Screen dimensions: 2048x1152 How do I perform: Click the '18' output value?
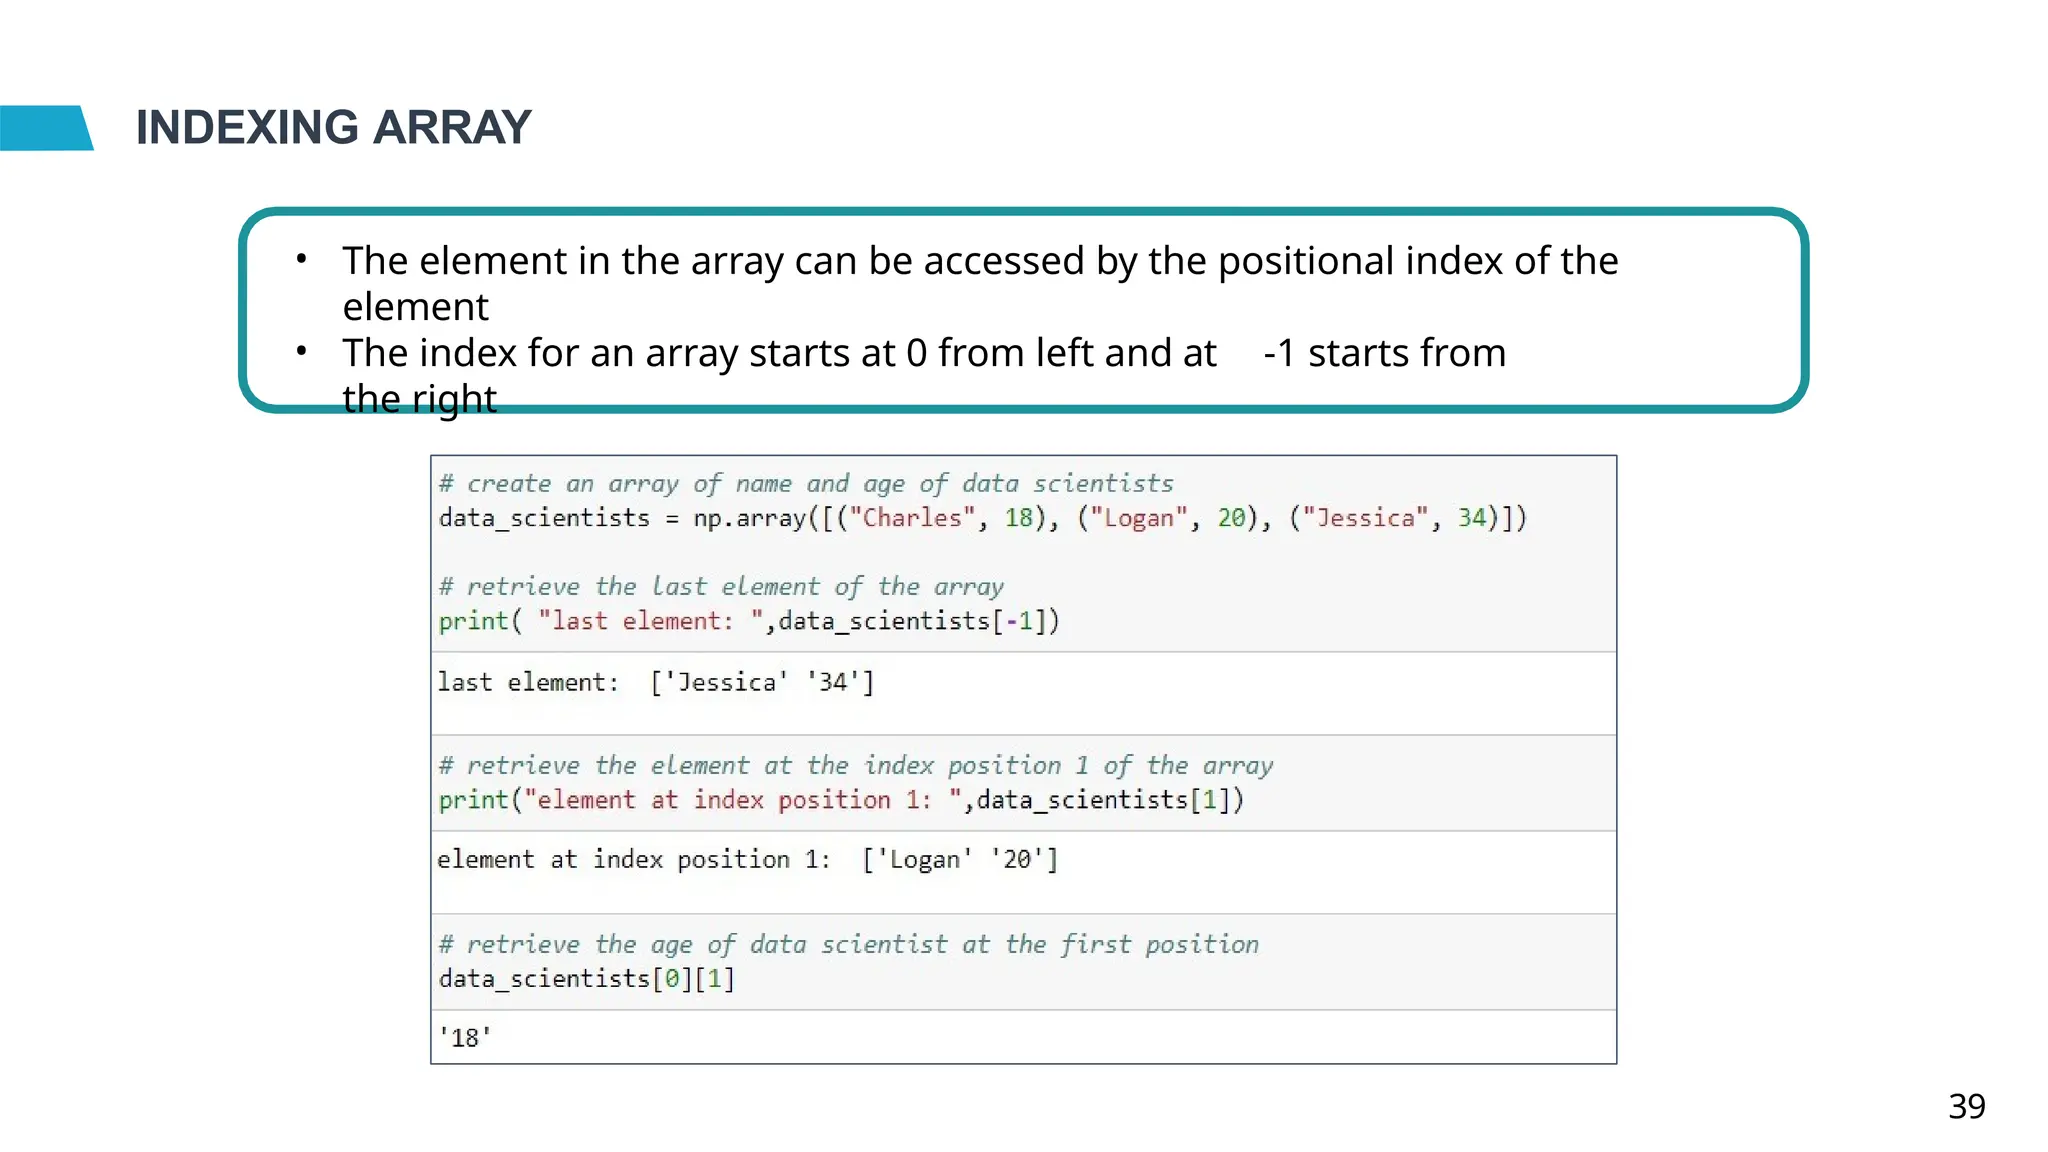[x=465, y=1038]
